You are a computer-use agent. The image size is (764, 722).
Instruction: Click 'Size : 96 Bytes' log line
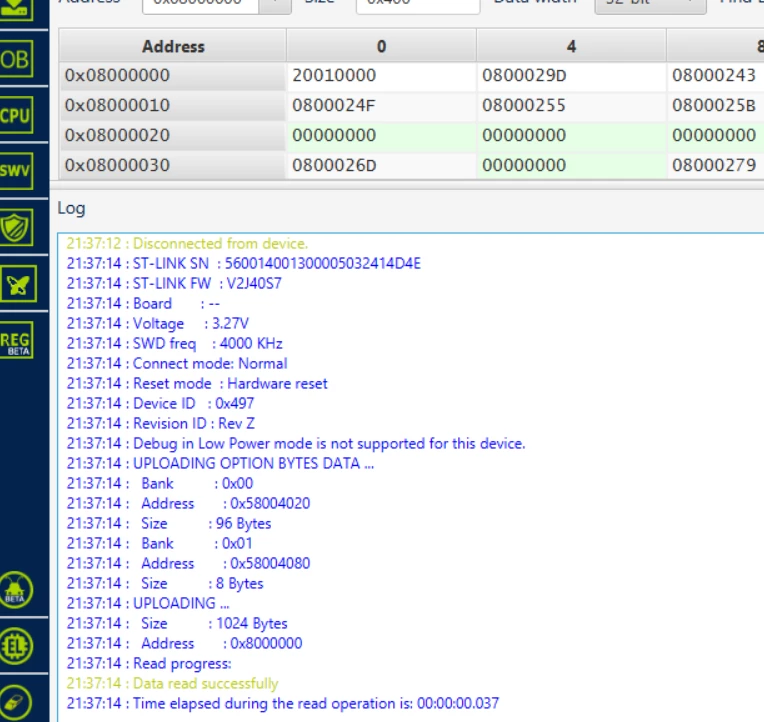coord(169,523)
